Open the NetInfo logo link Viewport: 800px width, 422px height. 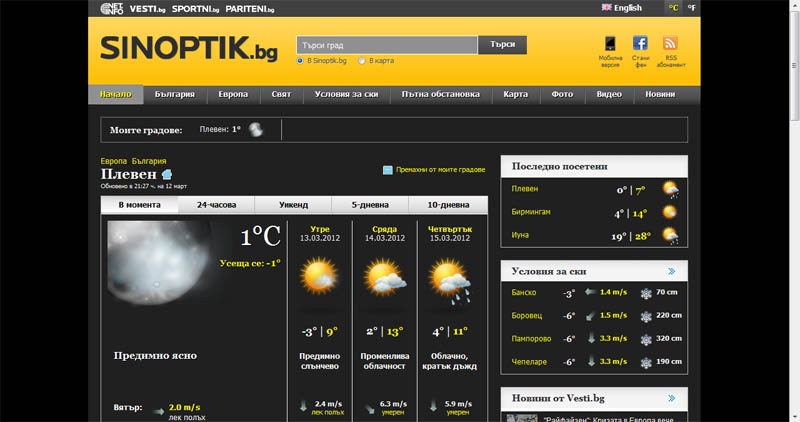(112, 8)
